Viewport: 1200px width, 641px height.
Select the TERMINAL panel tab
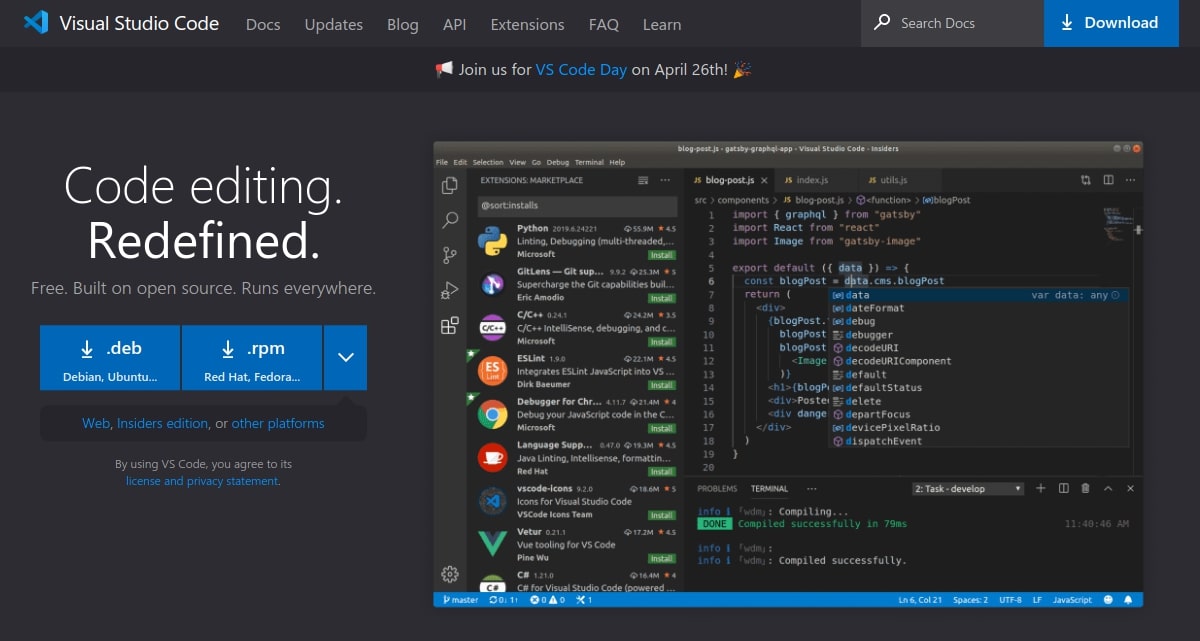click(770, 488)
